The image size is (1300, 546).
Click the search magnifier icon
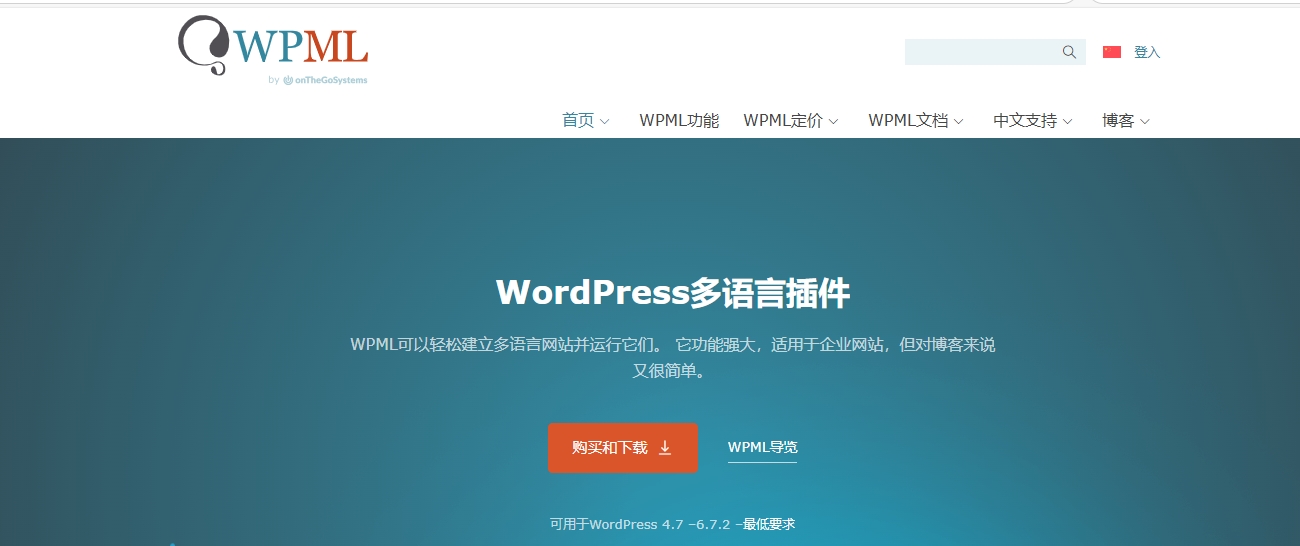pyautogui.click(x=1069, y=52)
